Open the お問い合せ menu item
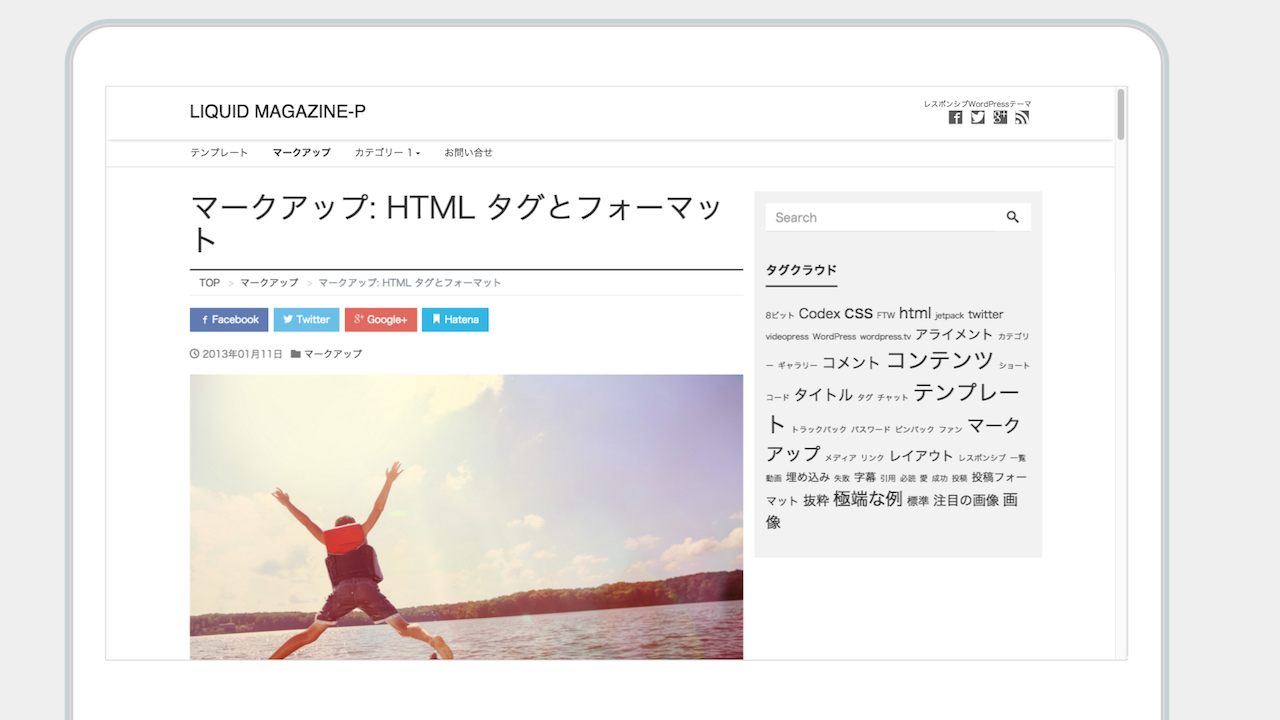This screenshot has height=720, width=1280. point(468,153)
